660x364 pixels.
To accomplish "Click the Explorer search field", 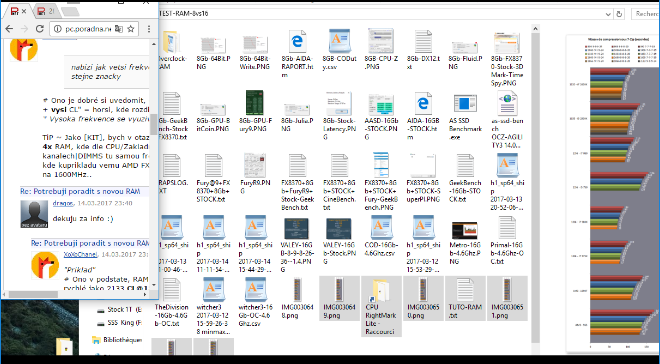I will pyautogui.click(x=645, y=14).
